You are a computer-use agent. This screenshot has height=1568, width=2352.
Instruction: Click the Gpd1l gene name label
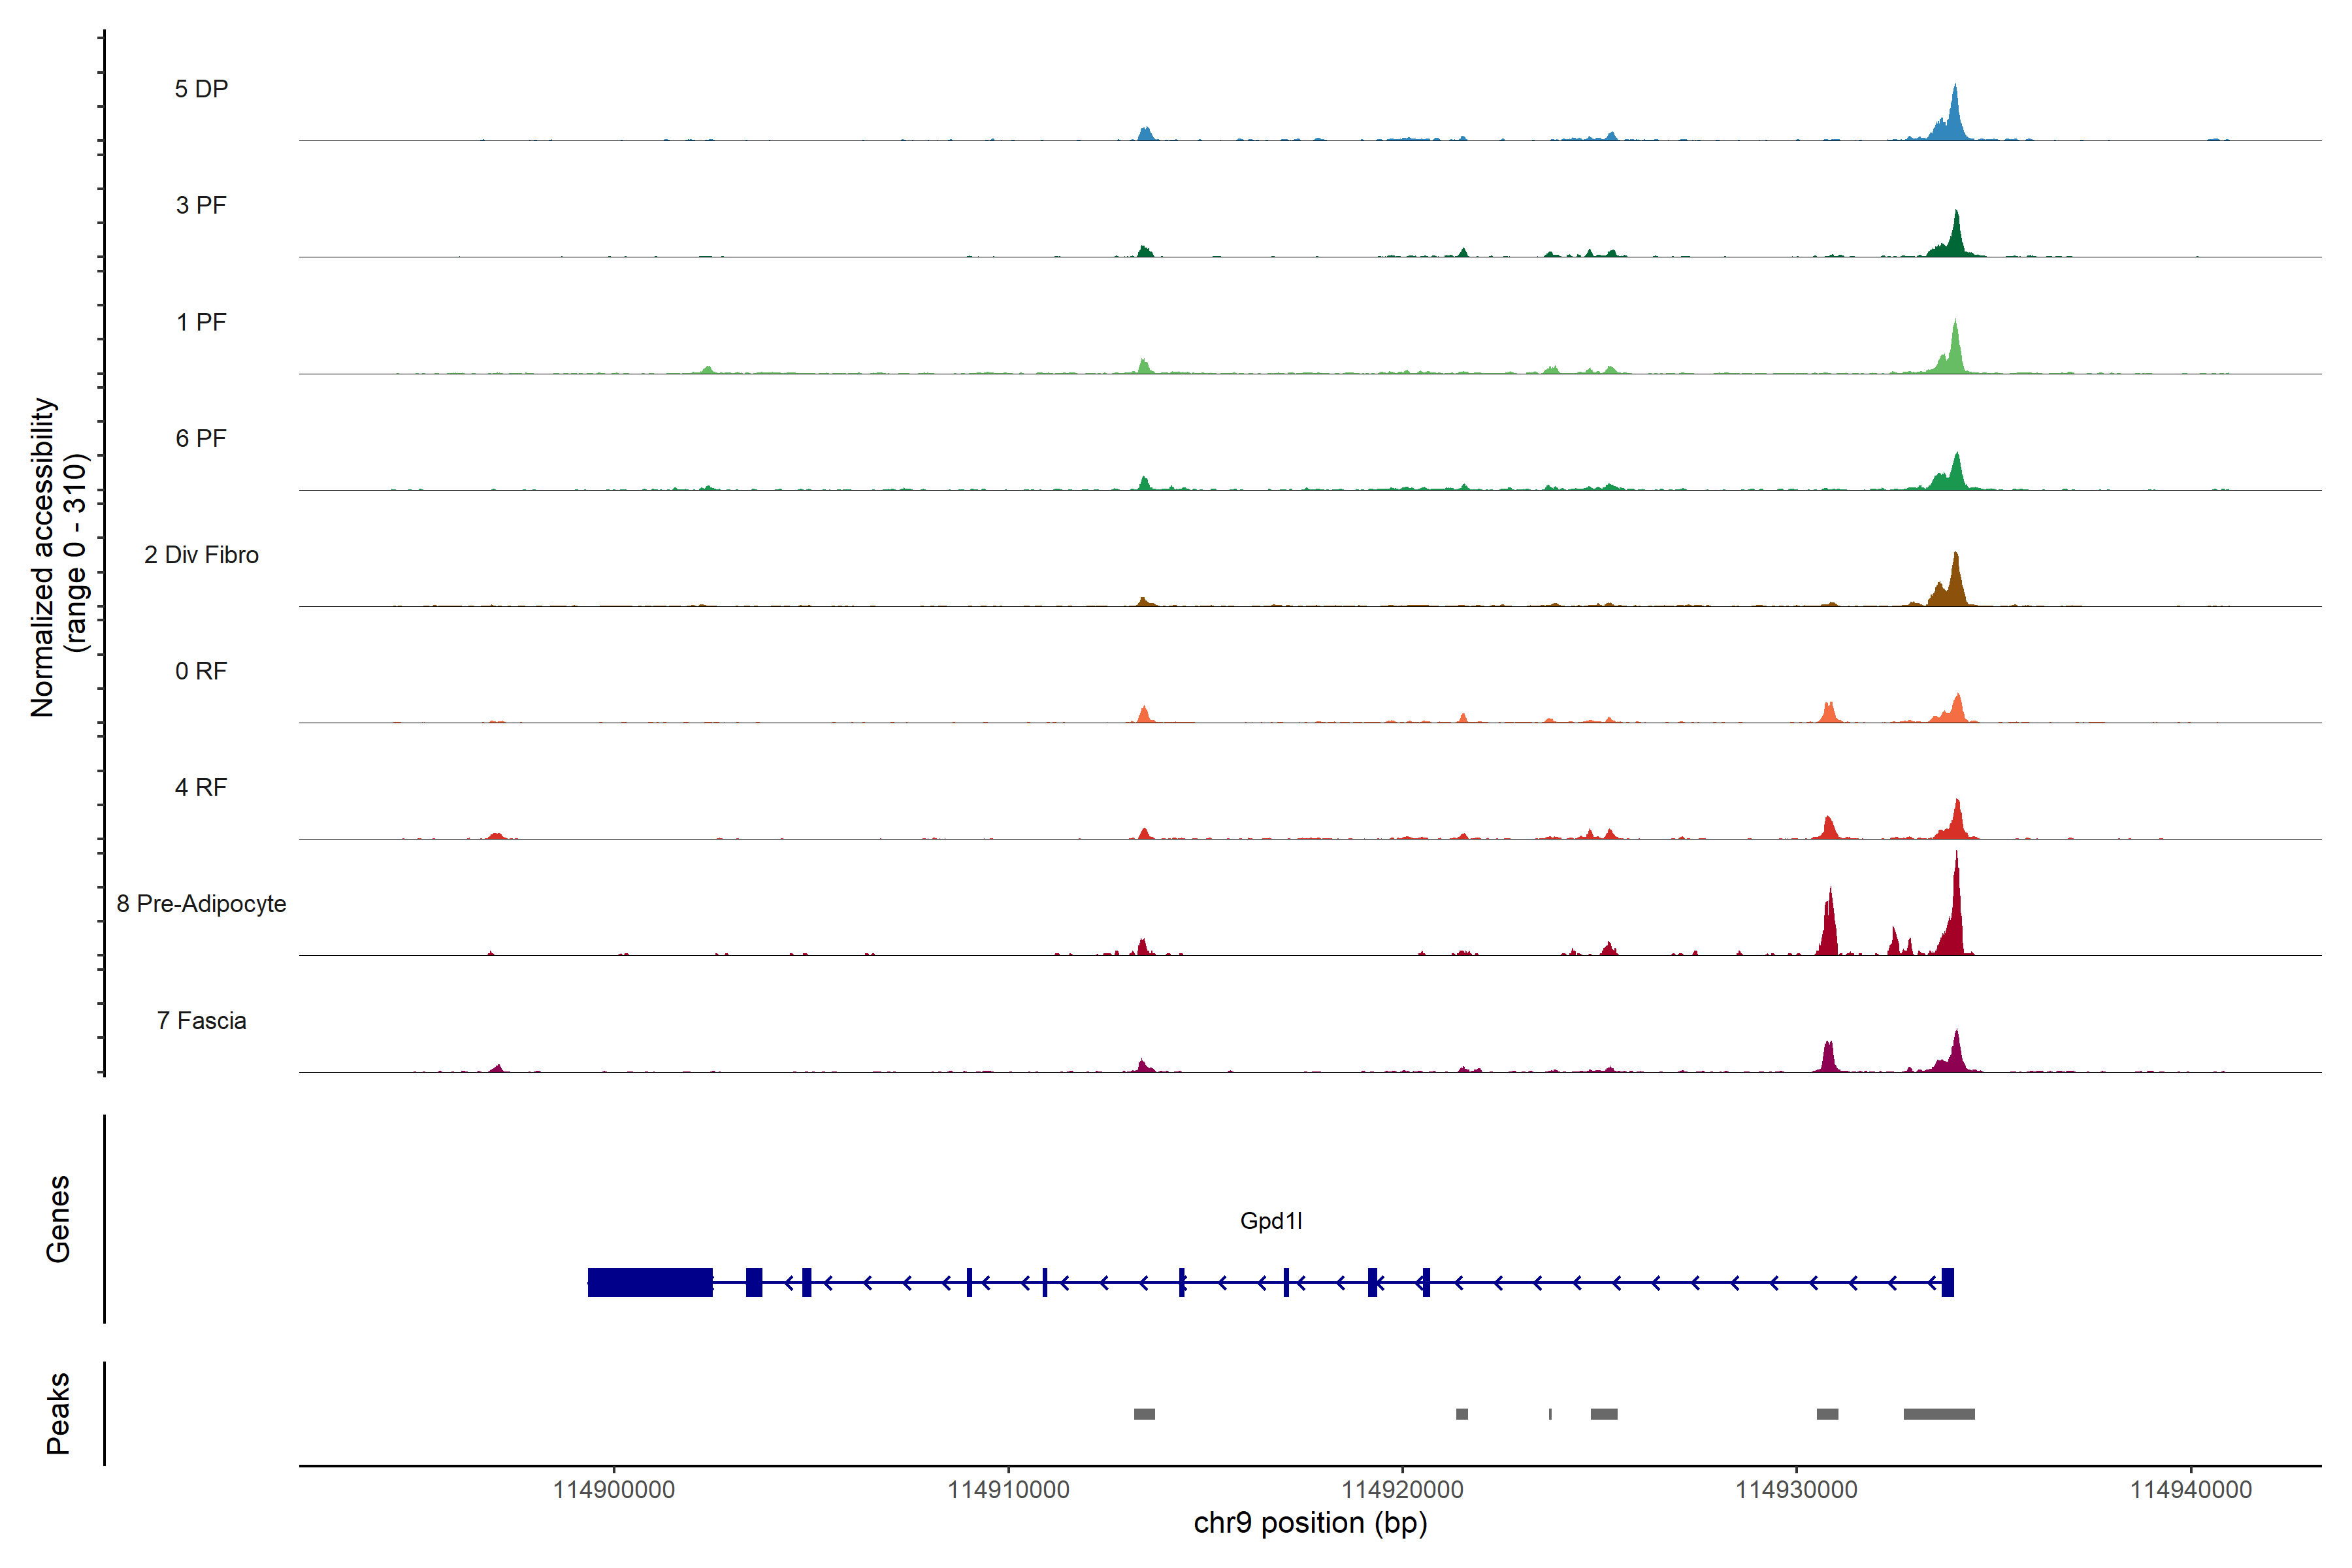pos(1270,1221)
